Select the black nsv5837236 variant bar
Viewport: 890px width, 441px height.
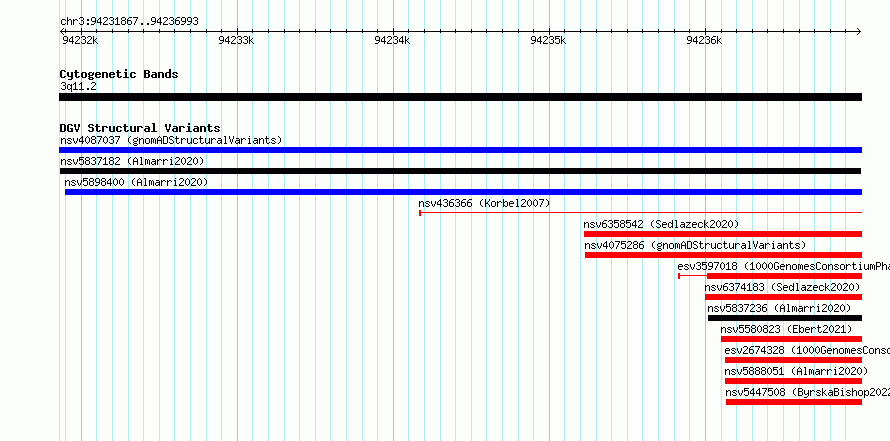tap(785, 318)
